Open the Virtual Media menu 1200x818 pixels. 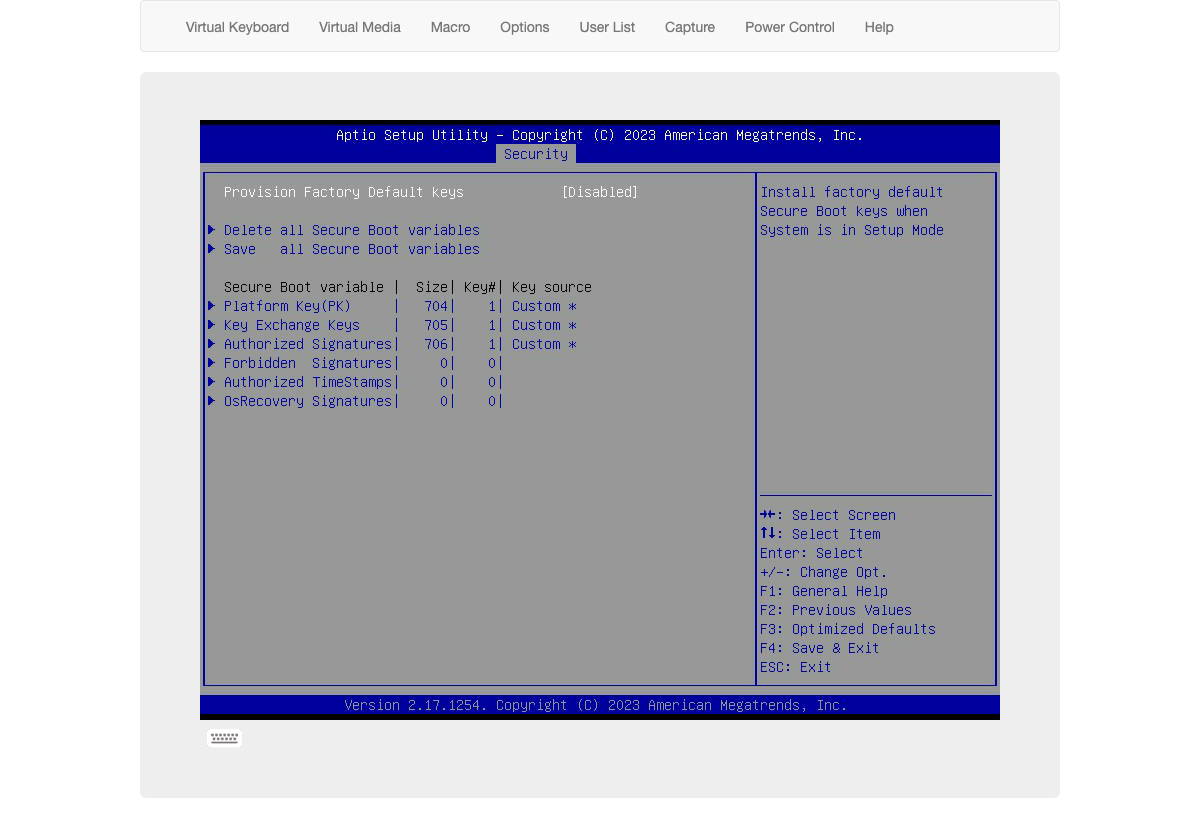point(359,27)
